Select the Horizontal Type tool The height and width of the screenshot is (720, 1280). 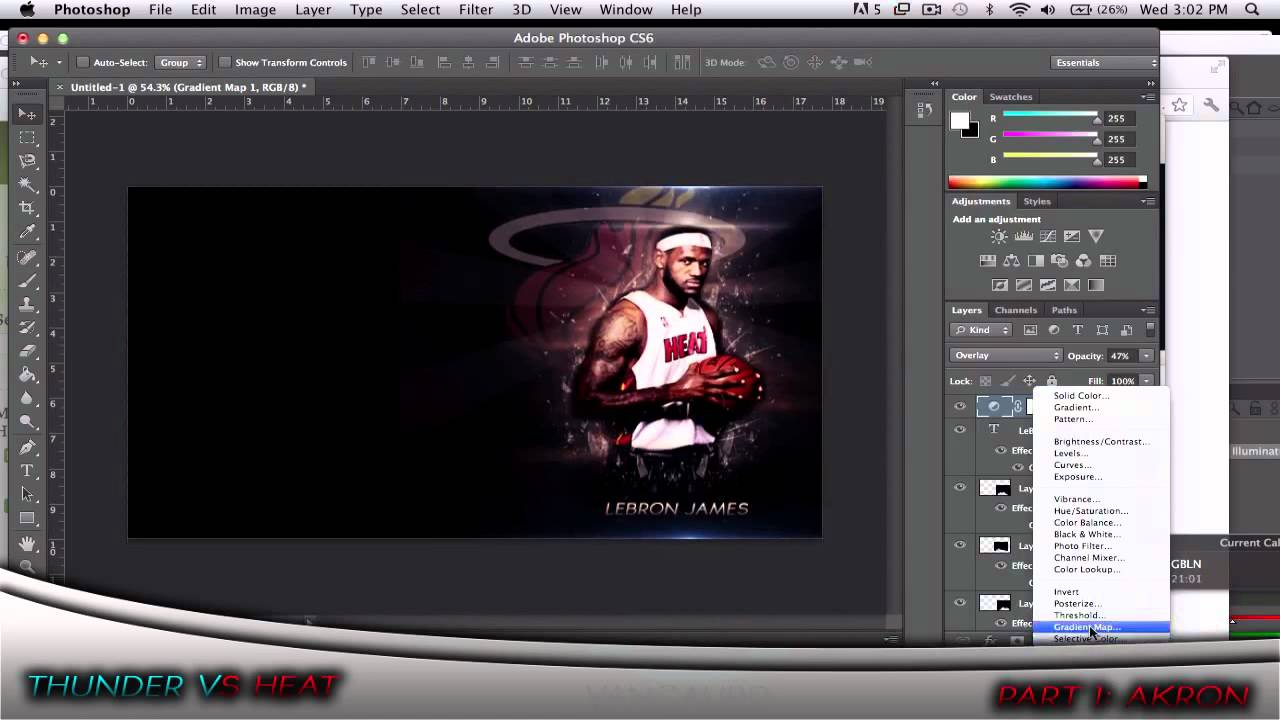(28, 471)
